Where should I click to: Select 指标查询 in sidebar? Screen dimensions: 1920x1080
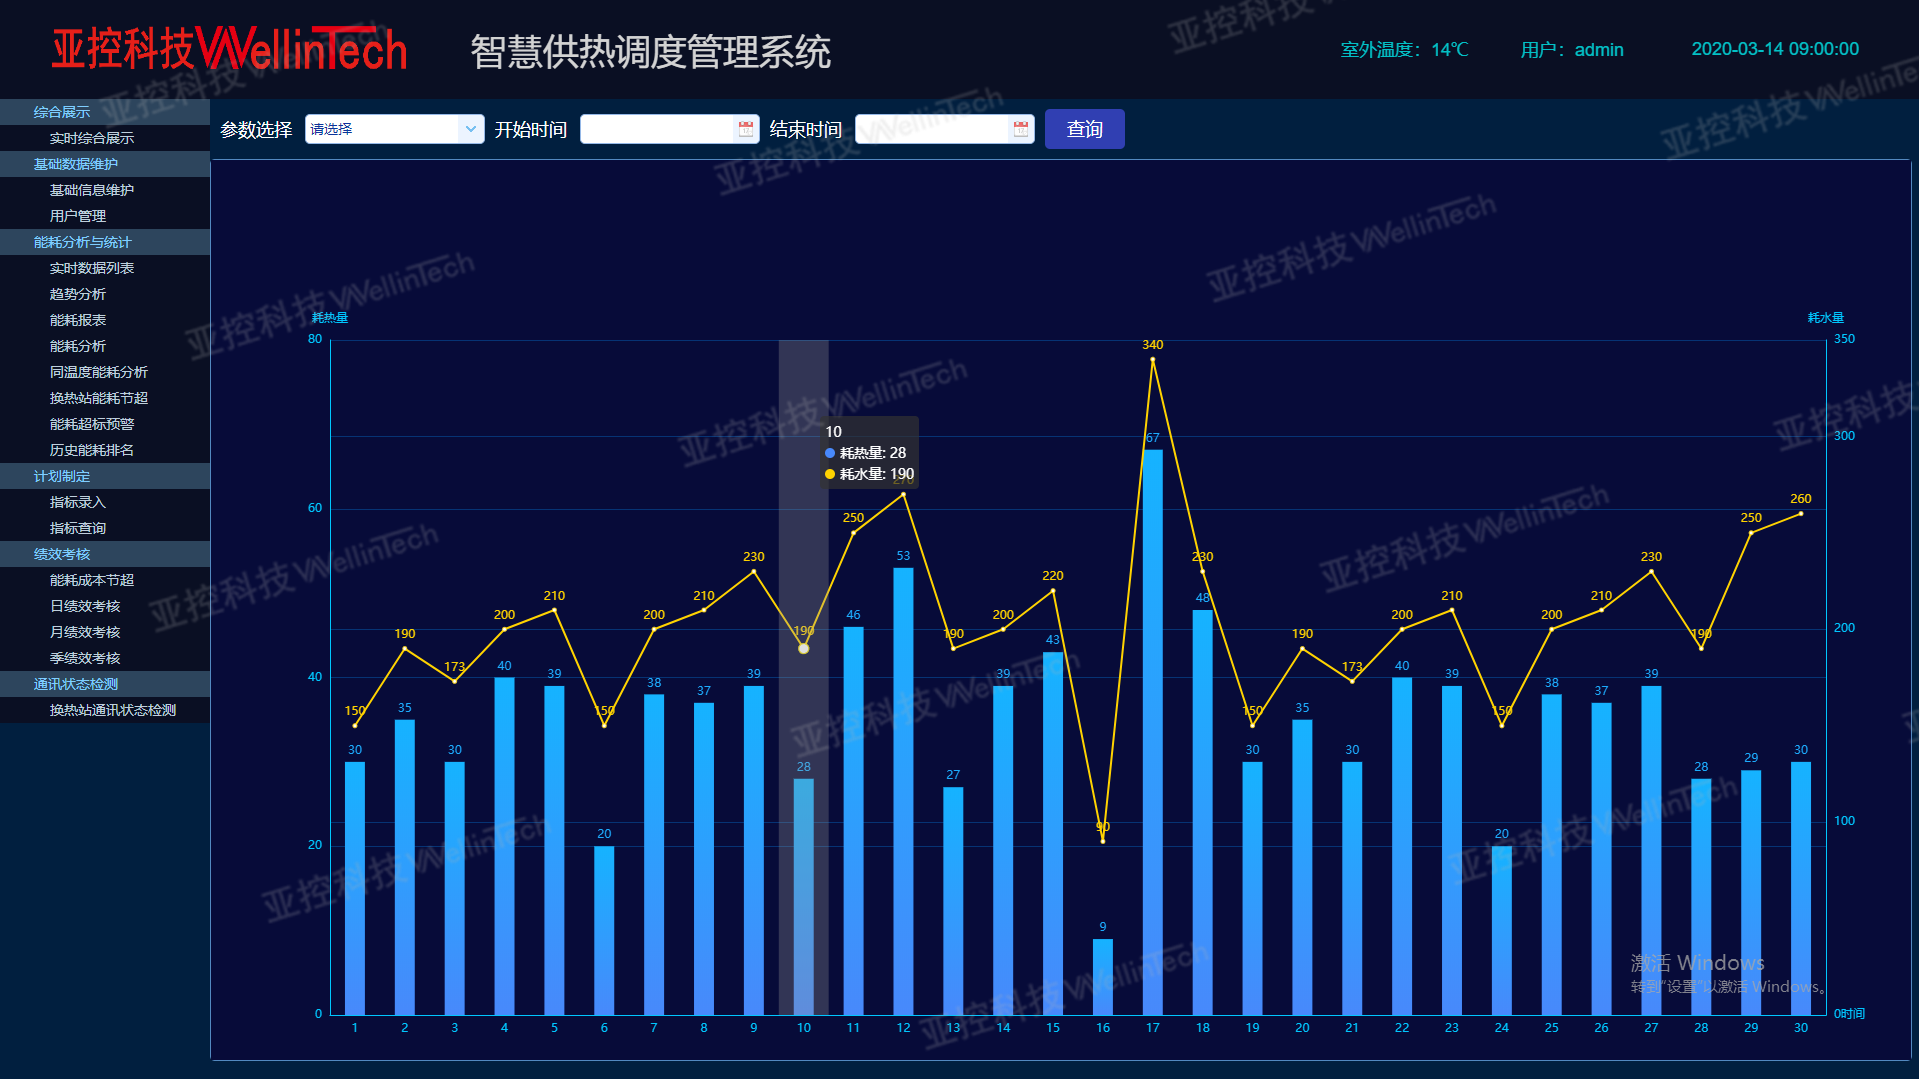[105, 528]
